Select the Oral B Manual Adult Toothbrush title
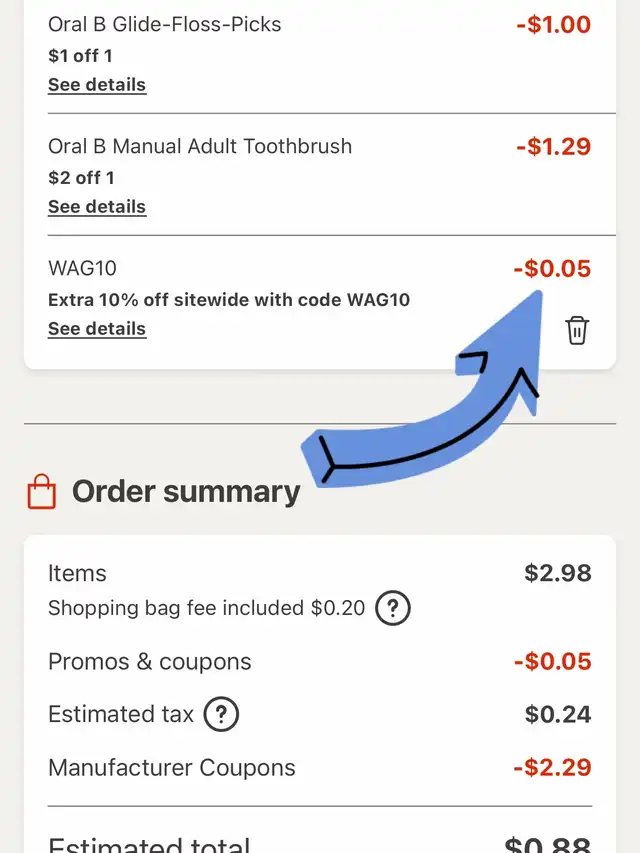 (200, 146)
